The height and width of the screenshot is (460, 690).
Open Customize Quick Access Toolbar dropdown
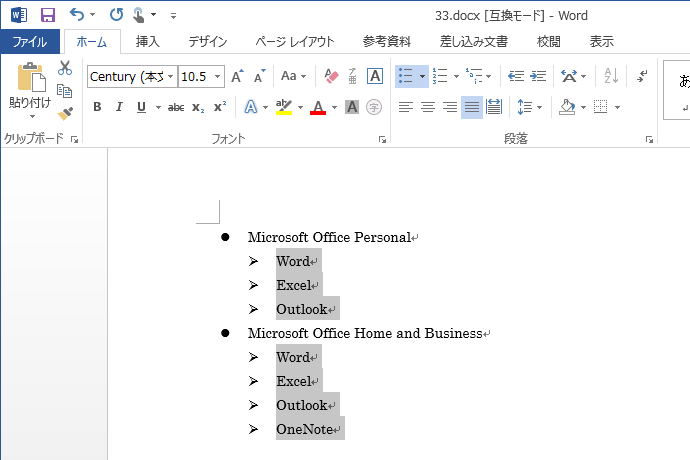point(173,16)
